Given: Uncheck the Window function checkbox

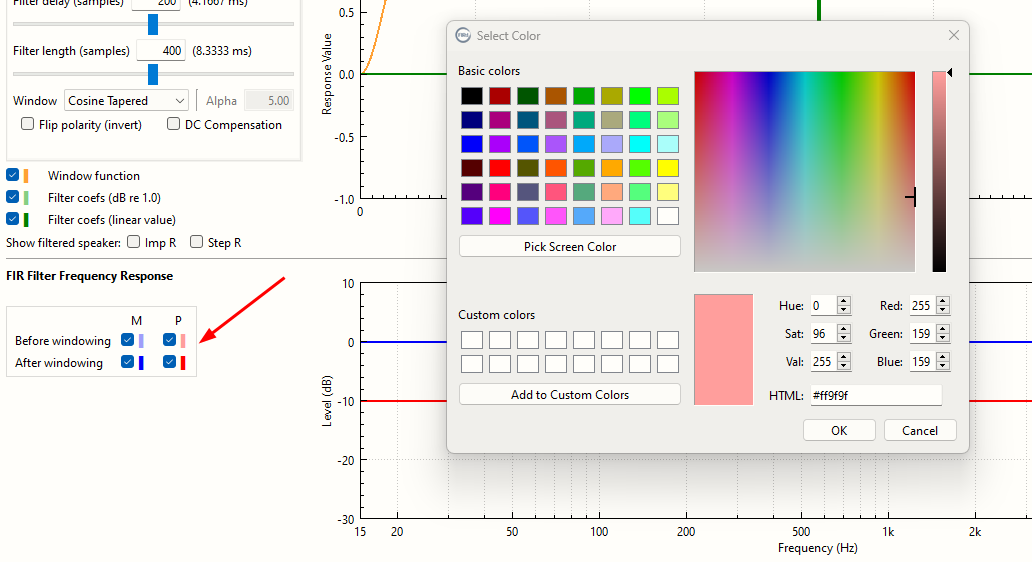Looking at the screenshot, I should pos(13,175).
